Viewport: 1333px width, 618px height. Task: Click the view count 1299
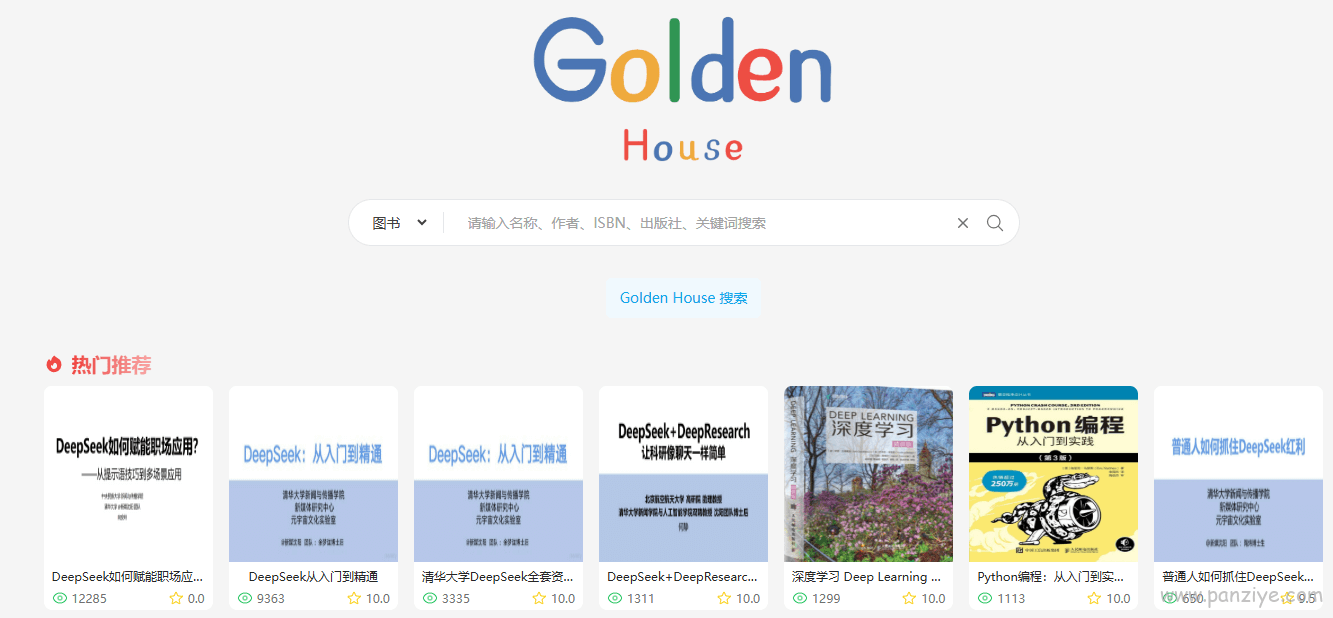tap(826, 599)
